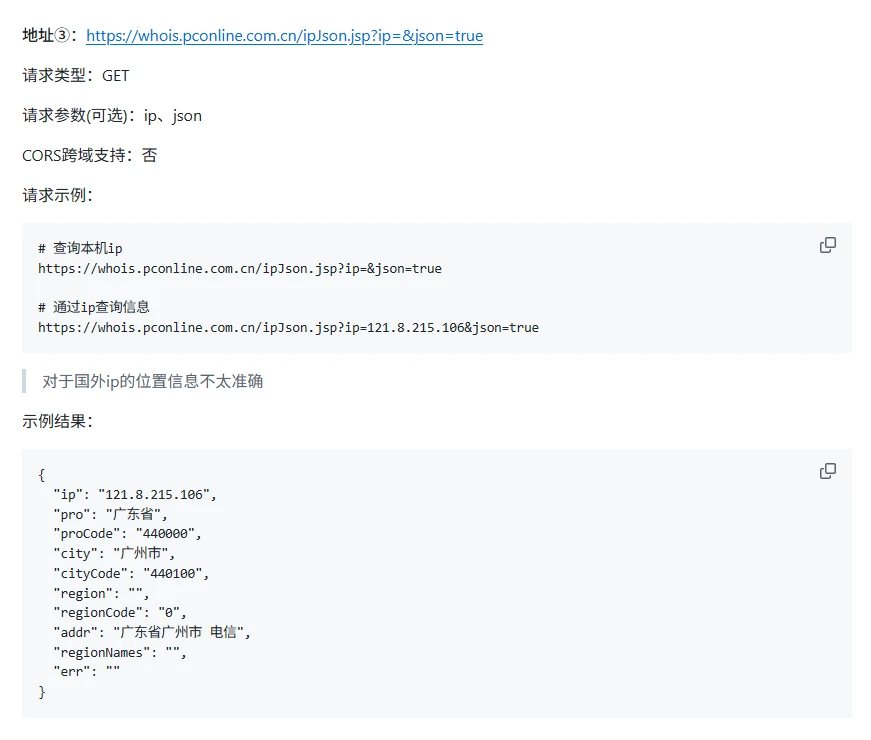Click the "ip": "121.8.215.106" JSON line
Screen dimensions: 871x740
134,494
